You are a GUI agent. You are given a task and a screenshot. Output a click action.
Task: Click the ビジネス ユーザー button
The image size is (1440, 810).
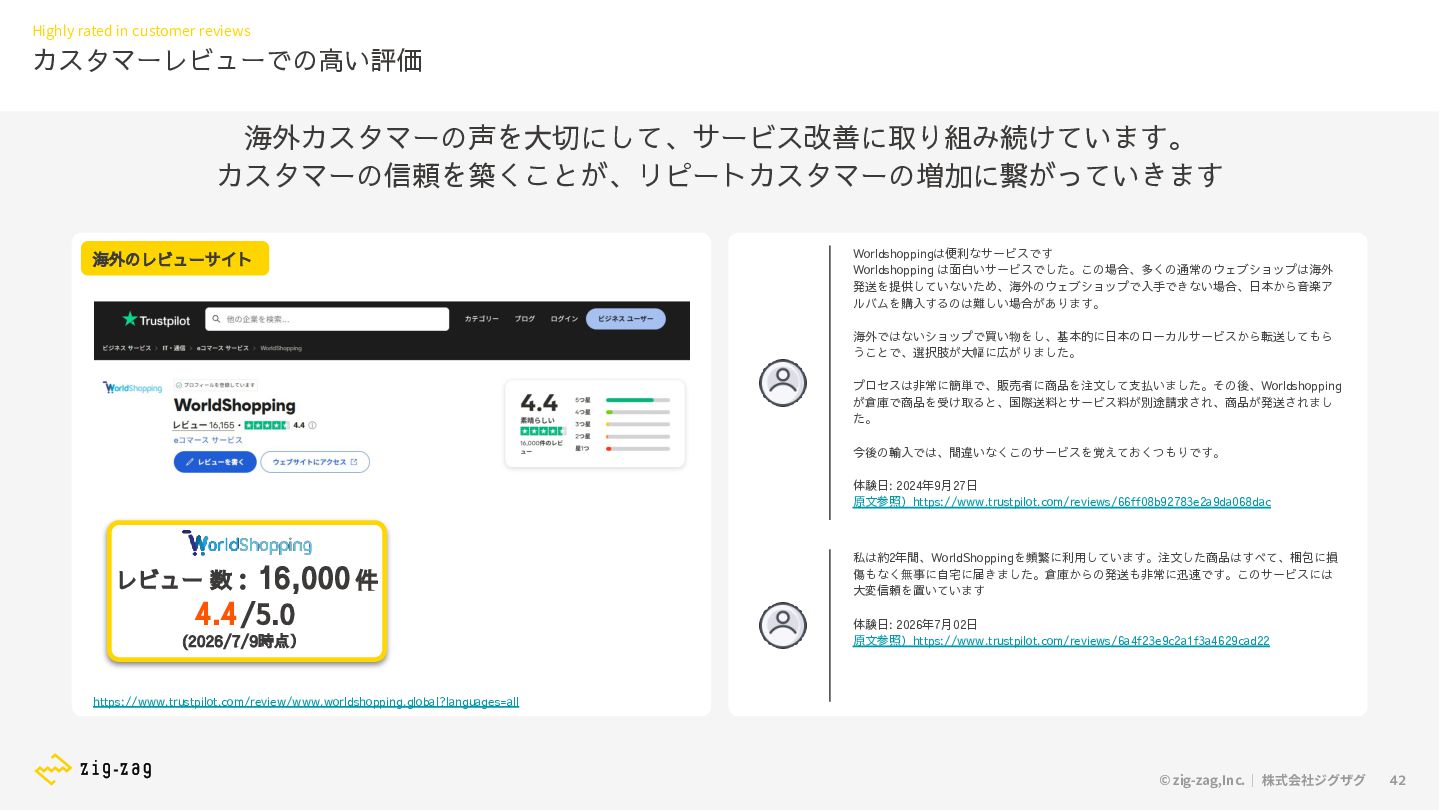pyautogui.click(x=625, y=319)
